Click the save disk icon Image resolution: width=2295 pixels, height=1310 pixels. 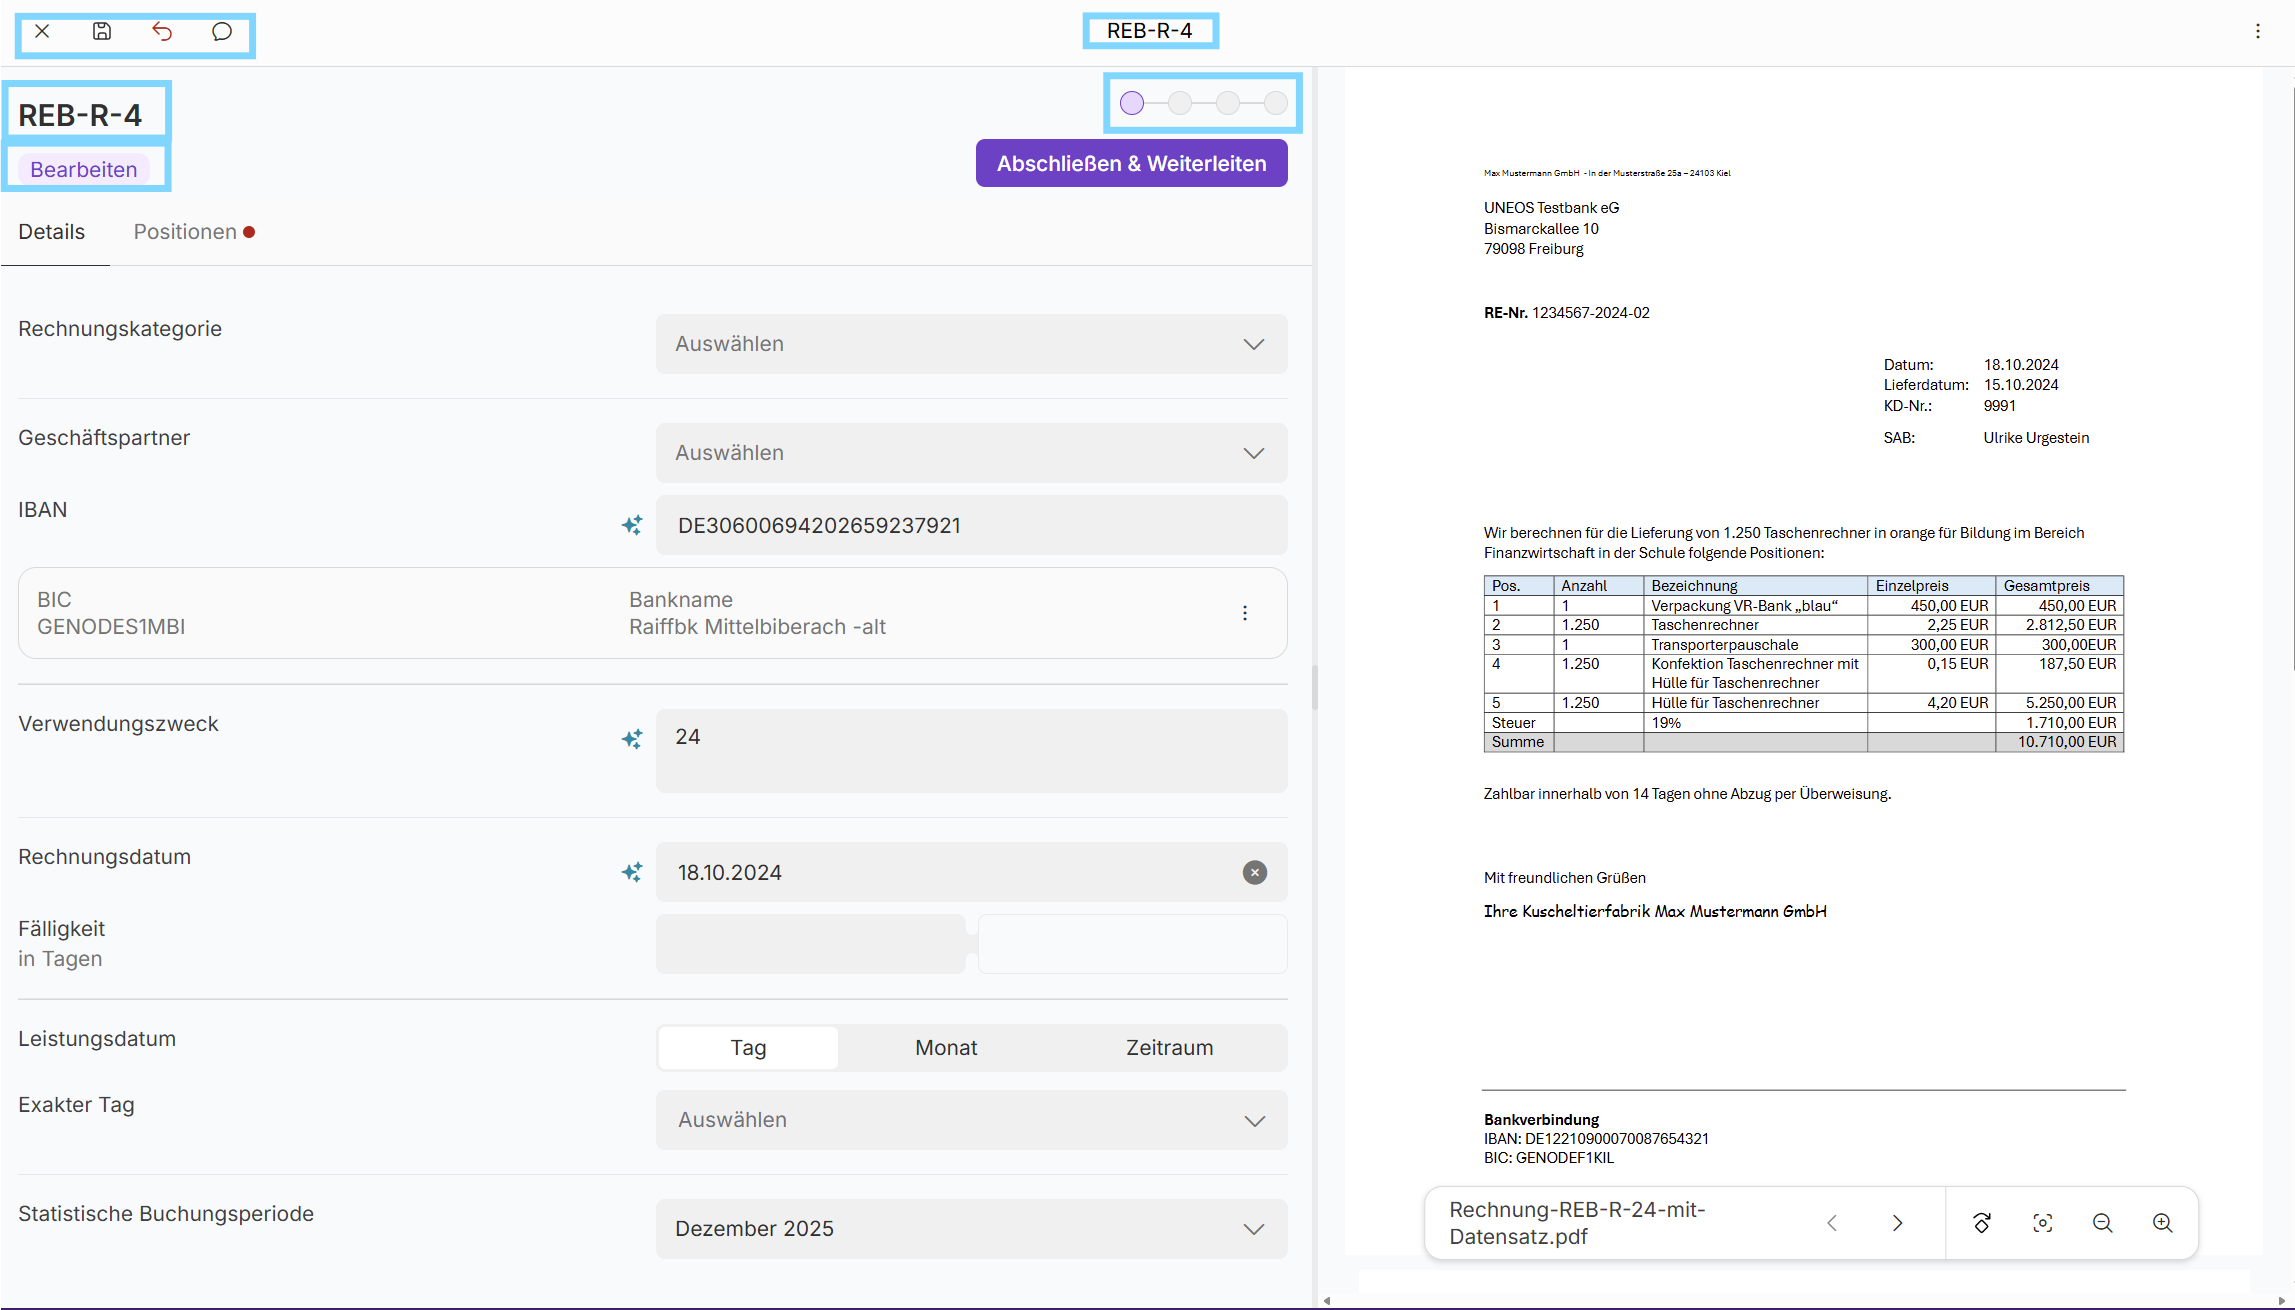[x=102, y=32]
